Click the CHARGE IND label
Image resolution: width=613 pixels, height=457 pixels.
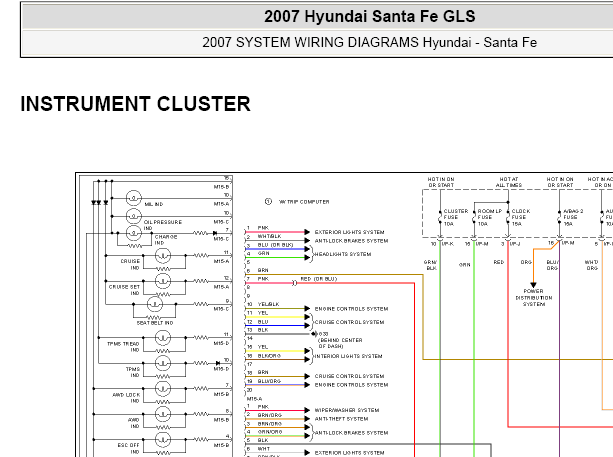tap(166, 240)
